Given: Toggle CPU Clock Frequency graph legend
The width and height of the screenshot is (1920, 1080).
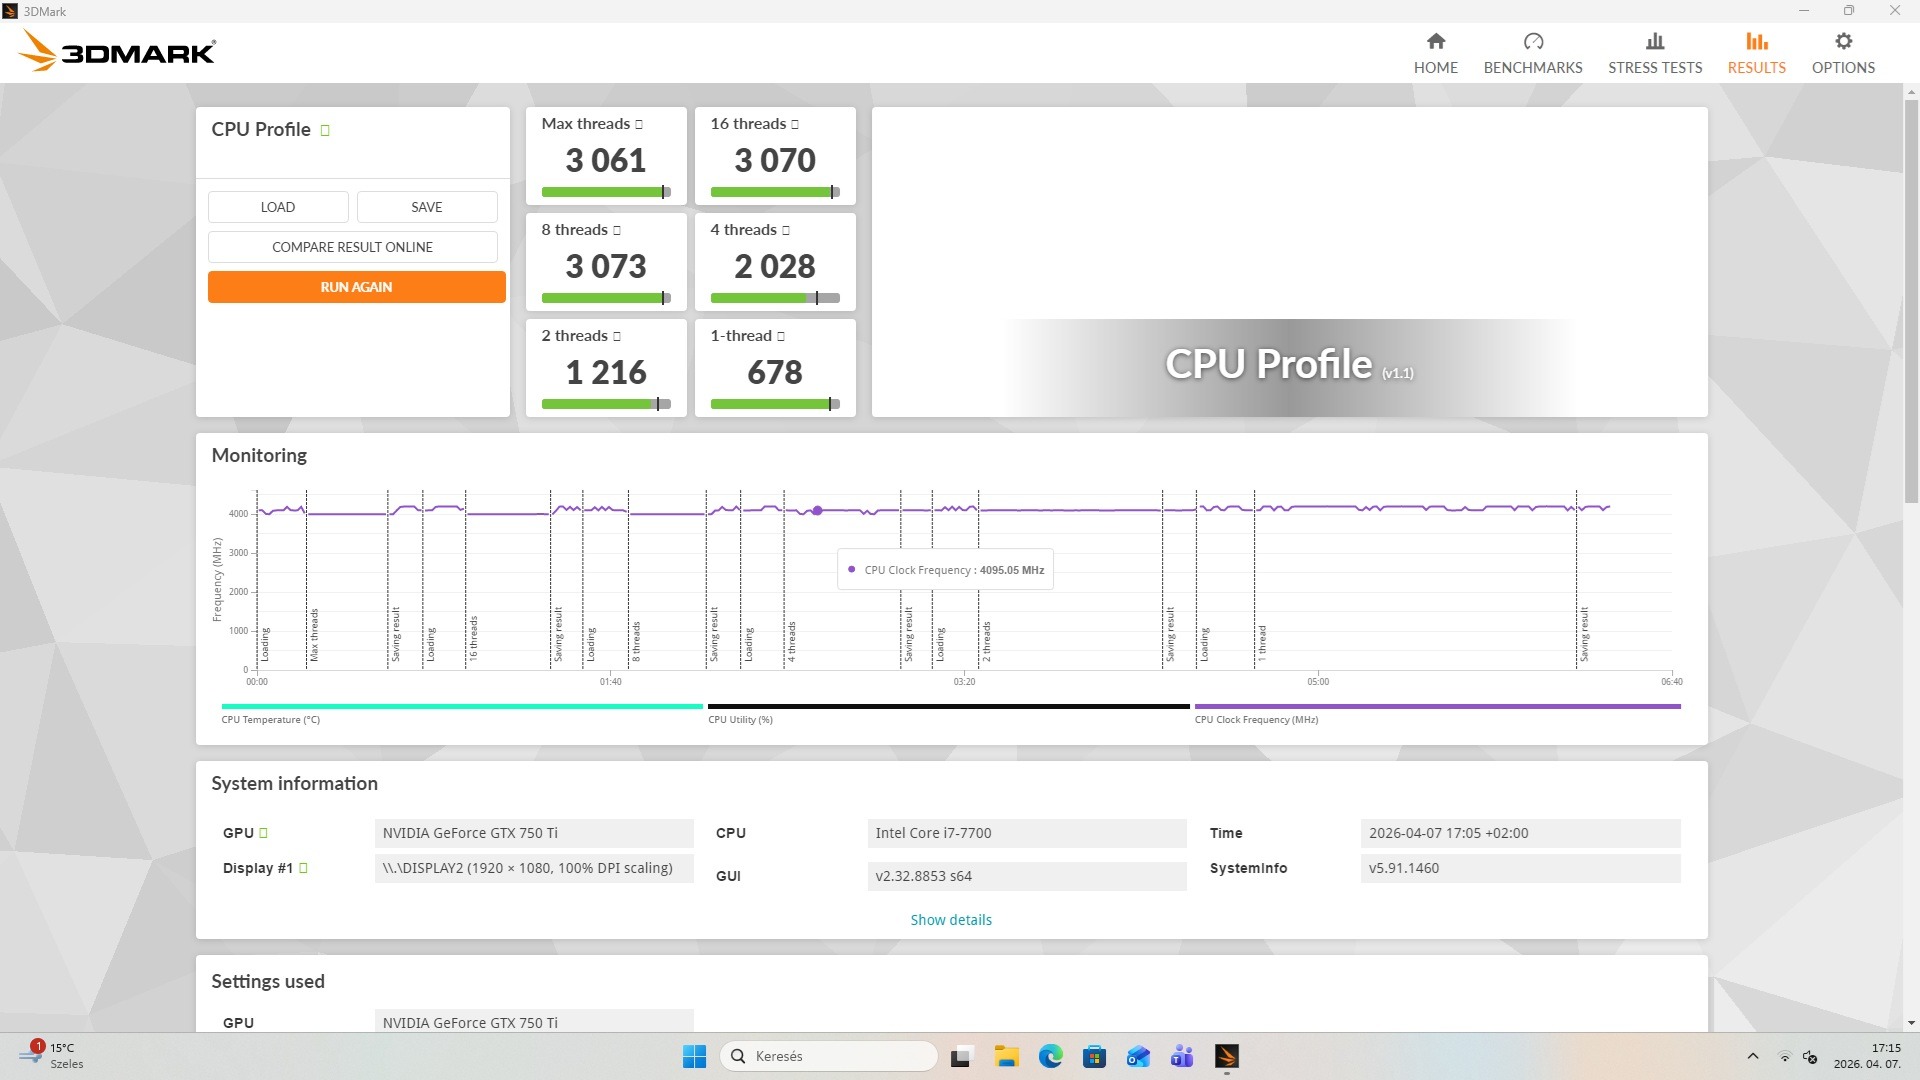Looking at the screenshot, I should click(1255, 719).
